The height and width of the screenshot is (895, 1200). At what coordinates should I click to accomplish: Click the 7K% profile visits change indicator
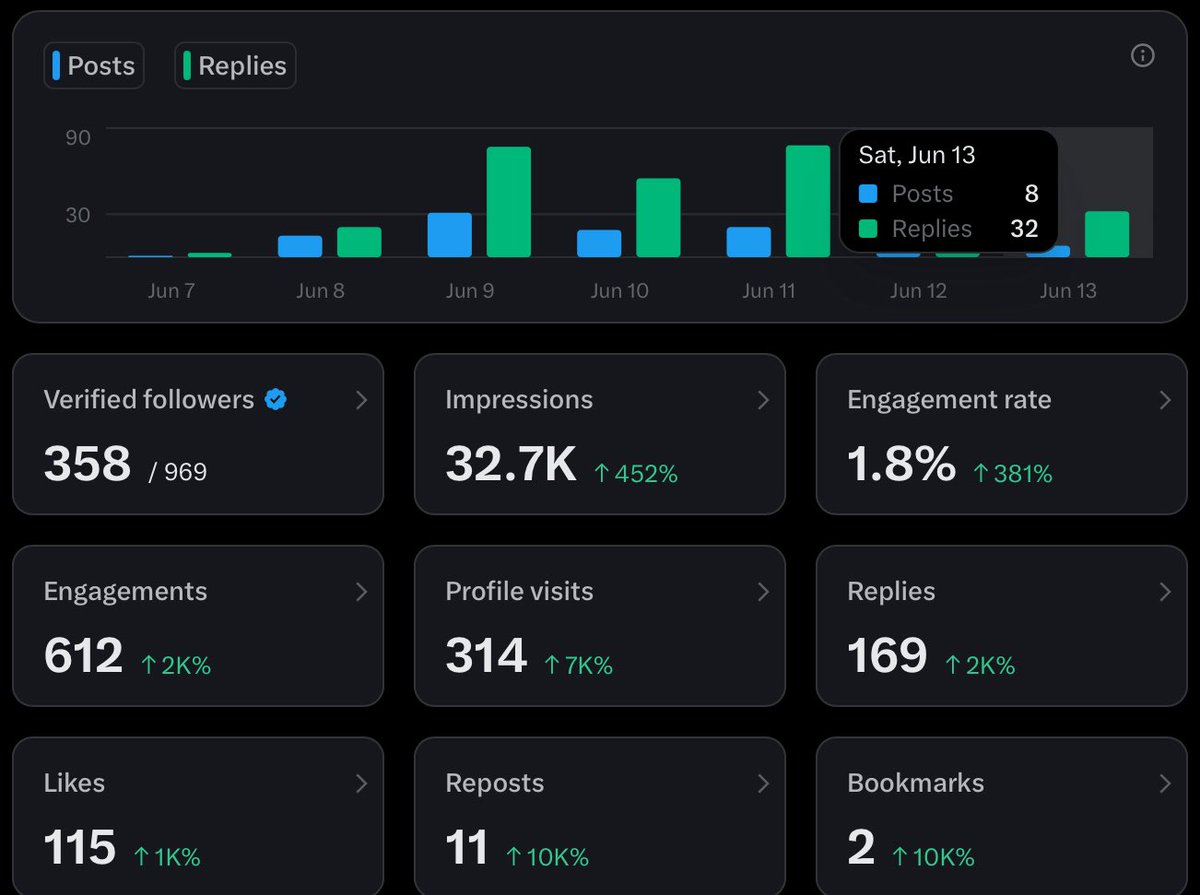click(x=578, y=666)
